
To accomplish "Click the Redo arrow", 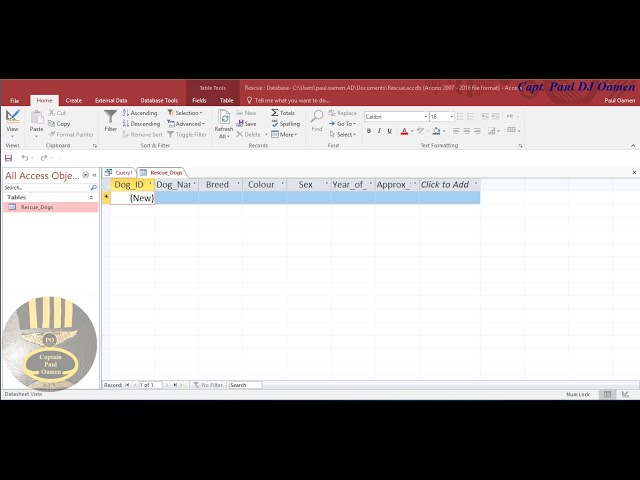I will point(44,158).
